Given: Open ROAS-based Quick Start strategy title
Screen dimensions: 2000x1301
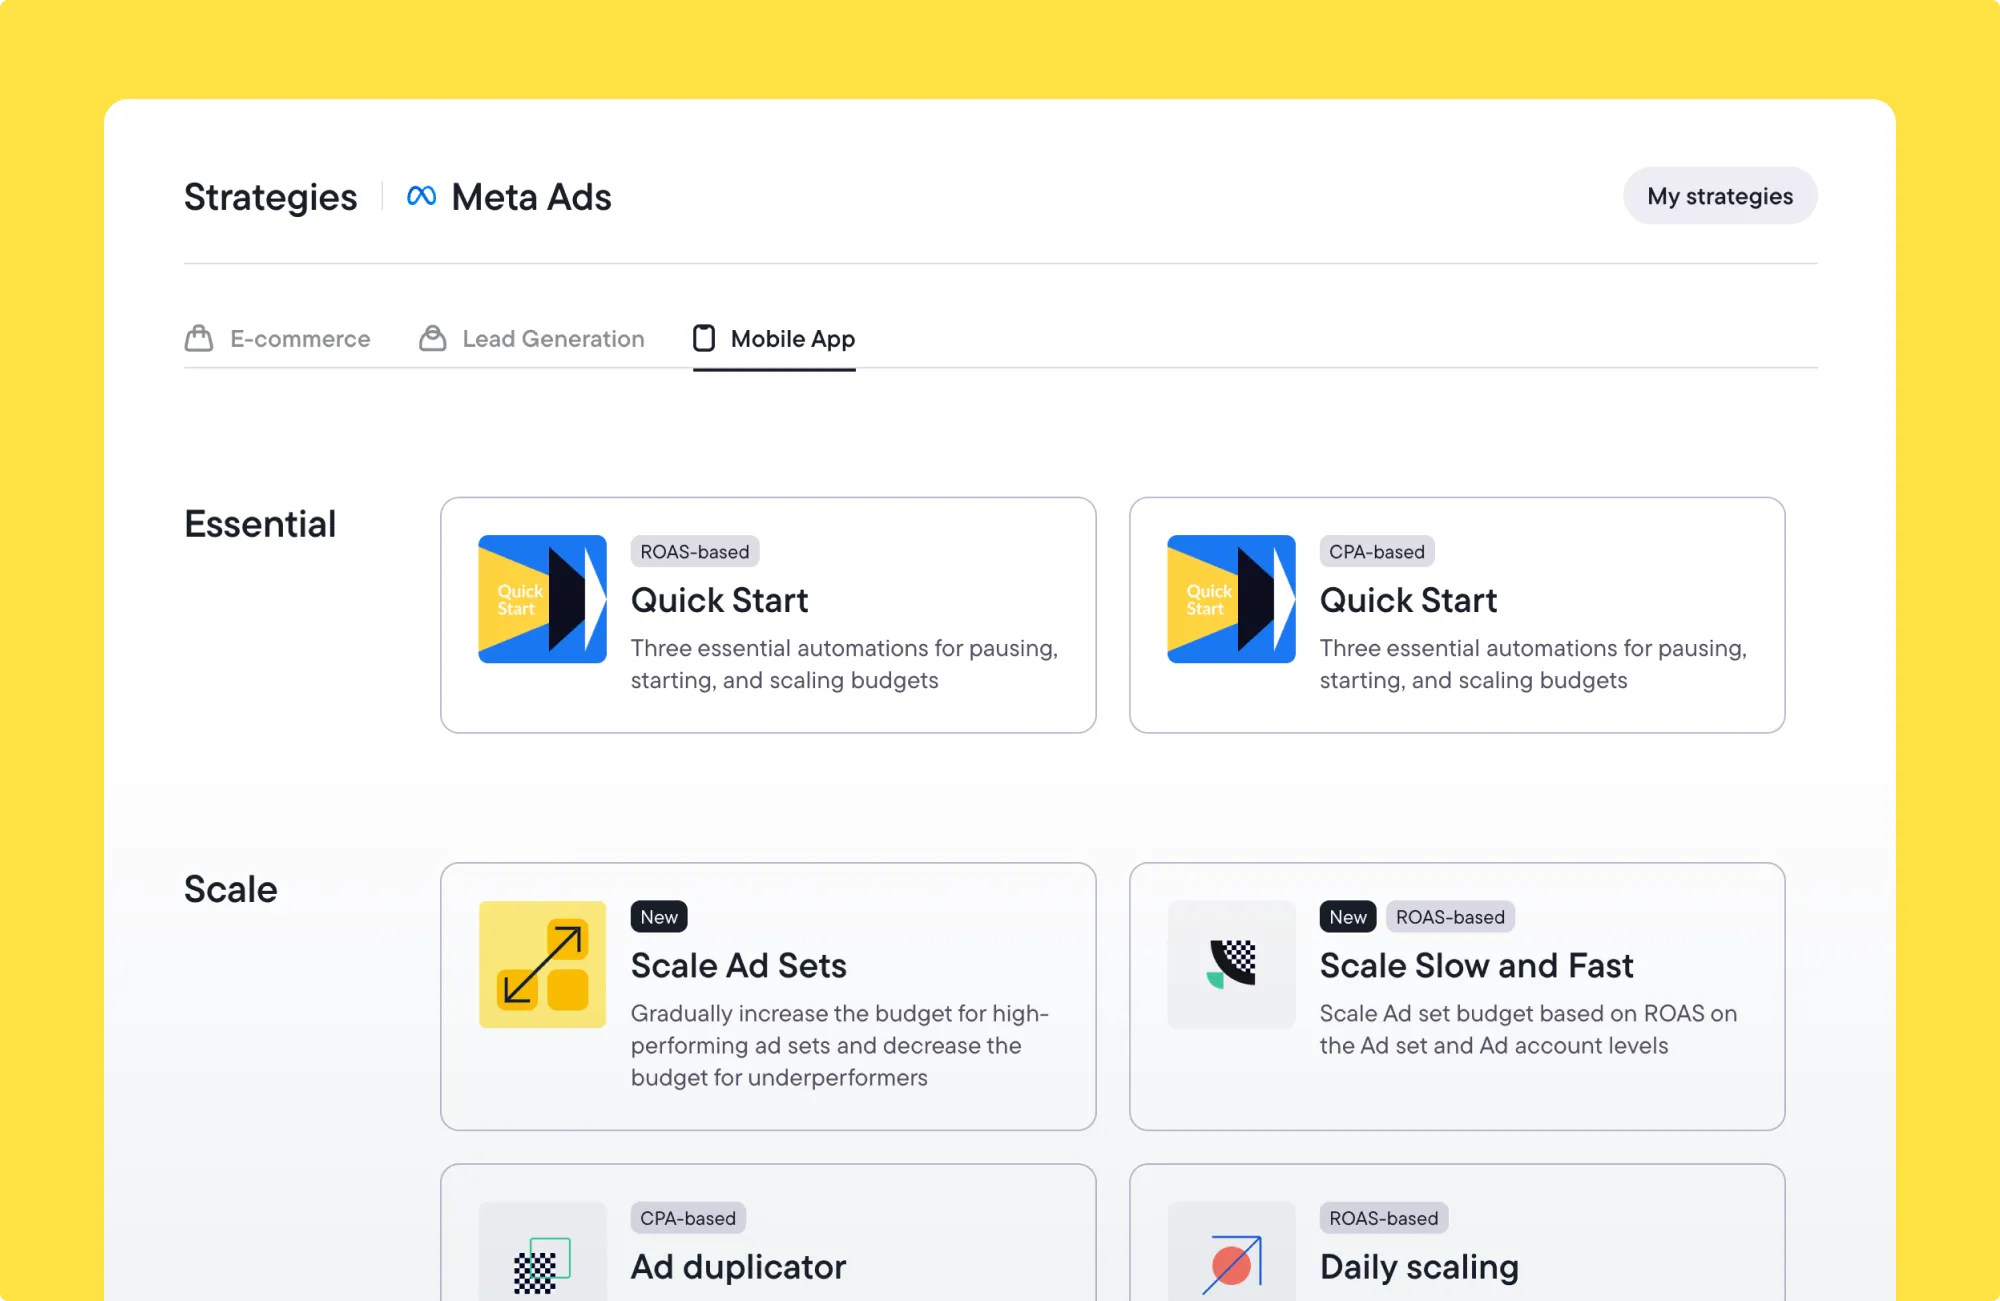Looking at the screenshot, I should coord(719,600).
